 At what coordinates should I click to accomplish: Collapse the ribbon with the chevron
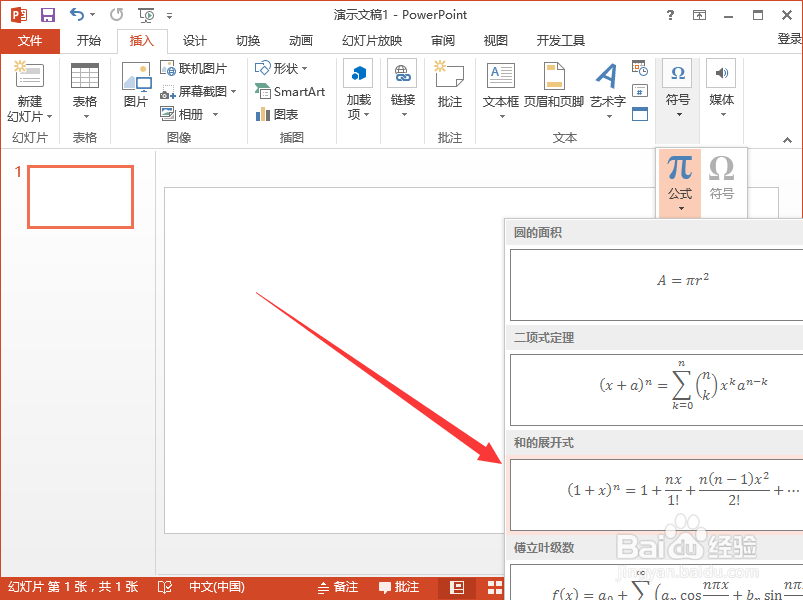pyautogui.click(x=787, y=140)
